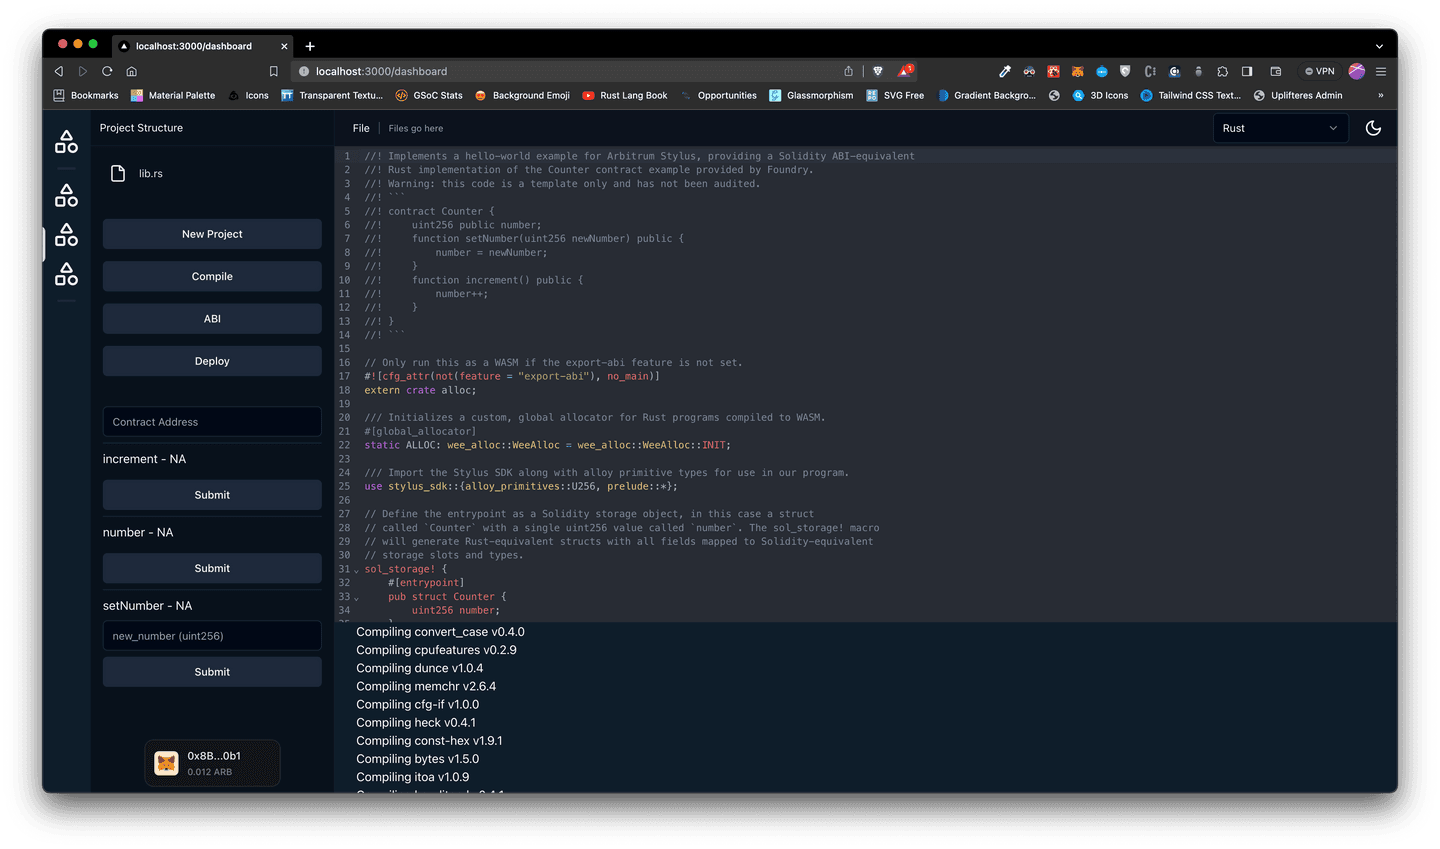
Task: Click the lib.rs file icon
Action: [x=118, y=173]
